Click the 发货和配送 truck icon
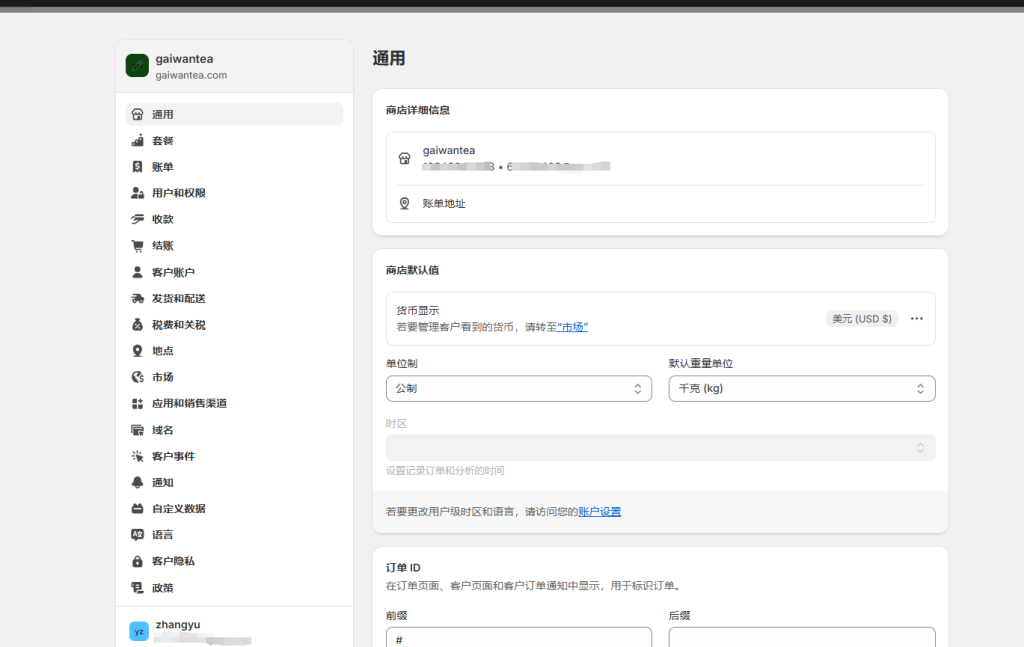This screenshot has height=647, width=1024. [x=138, y=298]
